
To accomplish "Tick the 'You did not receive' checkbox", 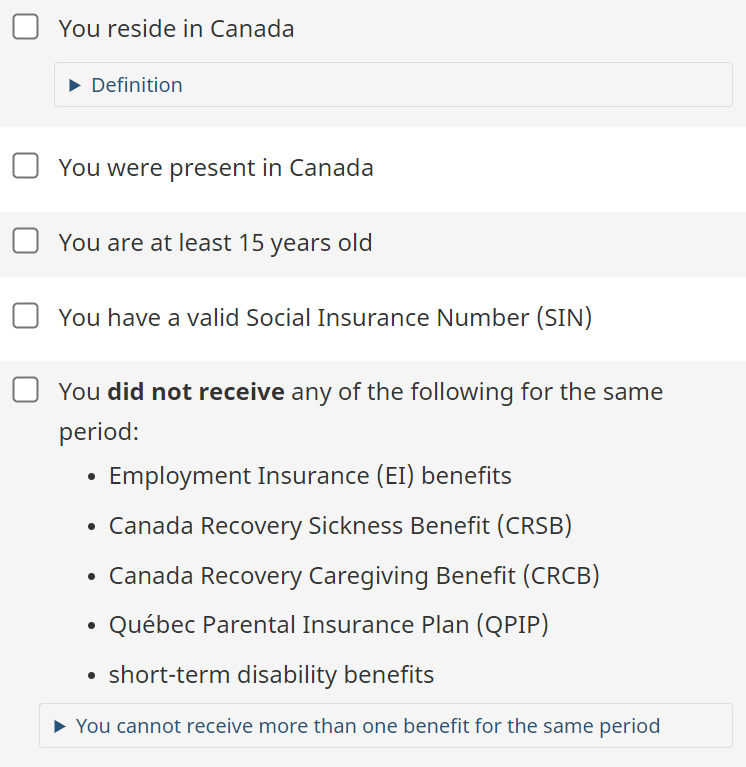I will pyautogui.click(x=25, y=390).
